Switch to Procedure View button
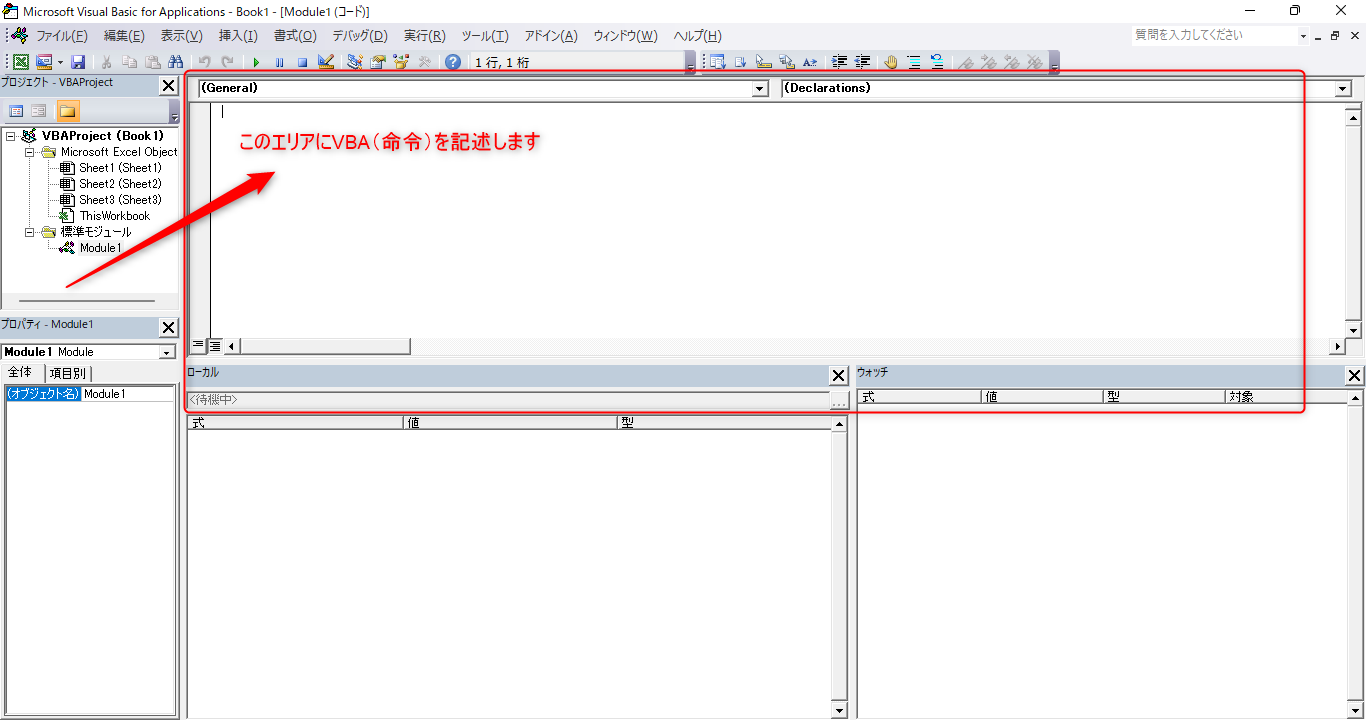The height and width of the screenshot is (720, 1366). (x=198, y=346)
